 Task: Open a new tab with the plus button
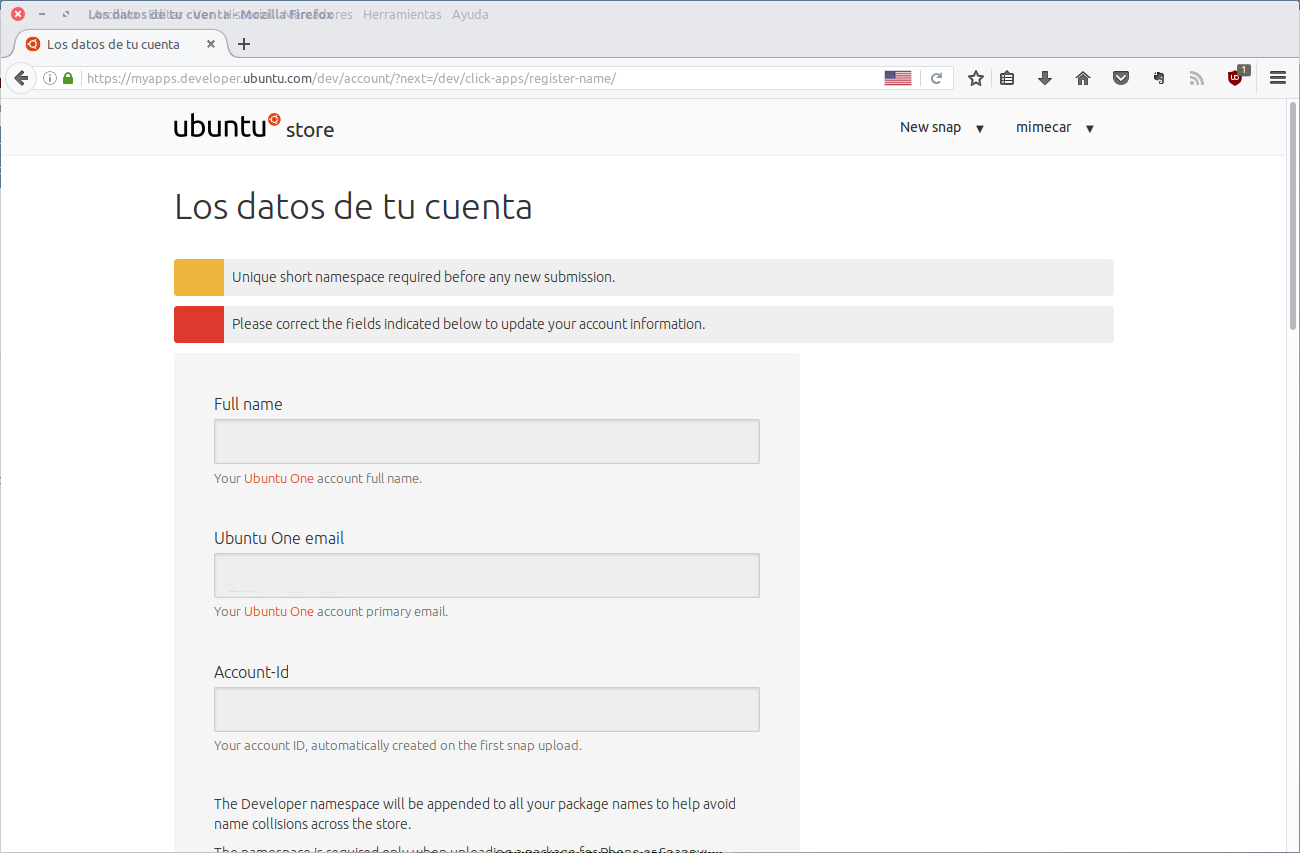point(244,44)
